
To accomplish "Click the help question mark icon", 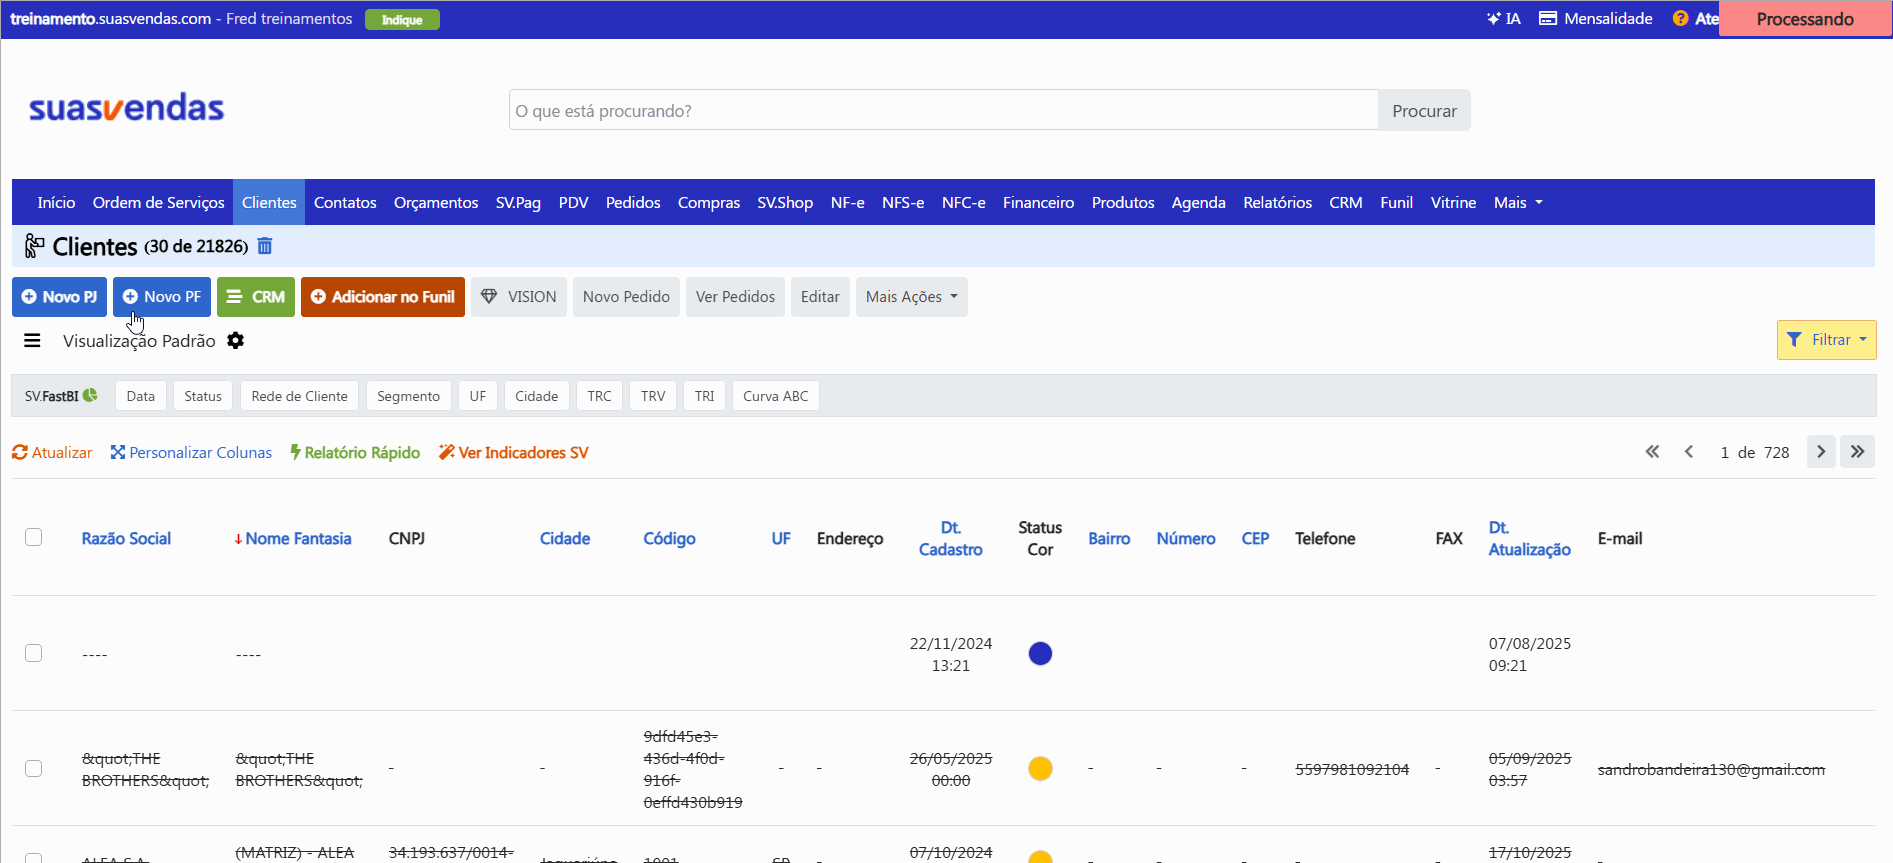I will 1681,19.
